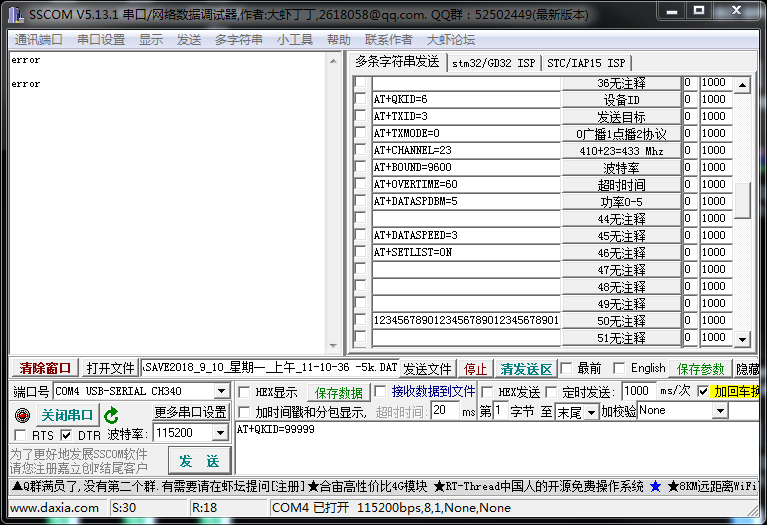
Task: Open the 小工具 menu
Action: coord(294,40)
